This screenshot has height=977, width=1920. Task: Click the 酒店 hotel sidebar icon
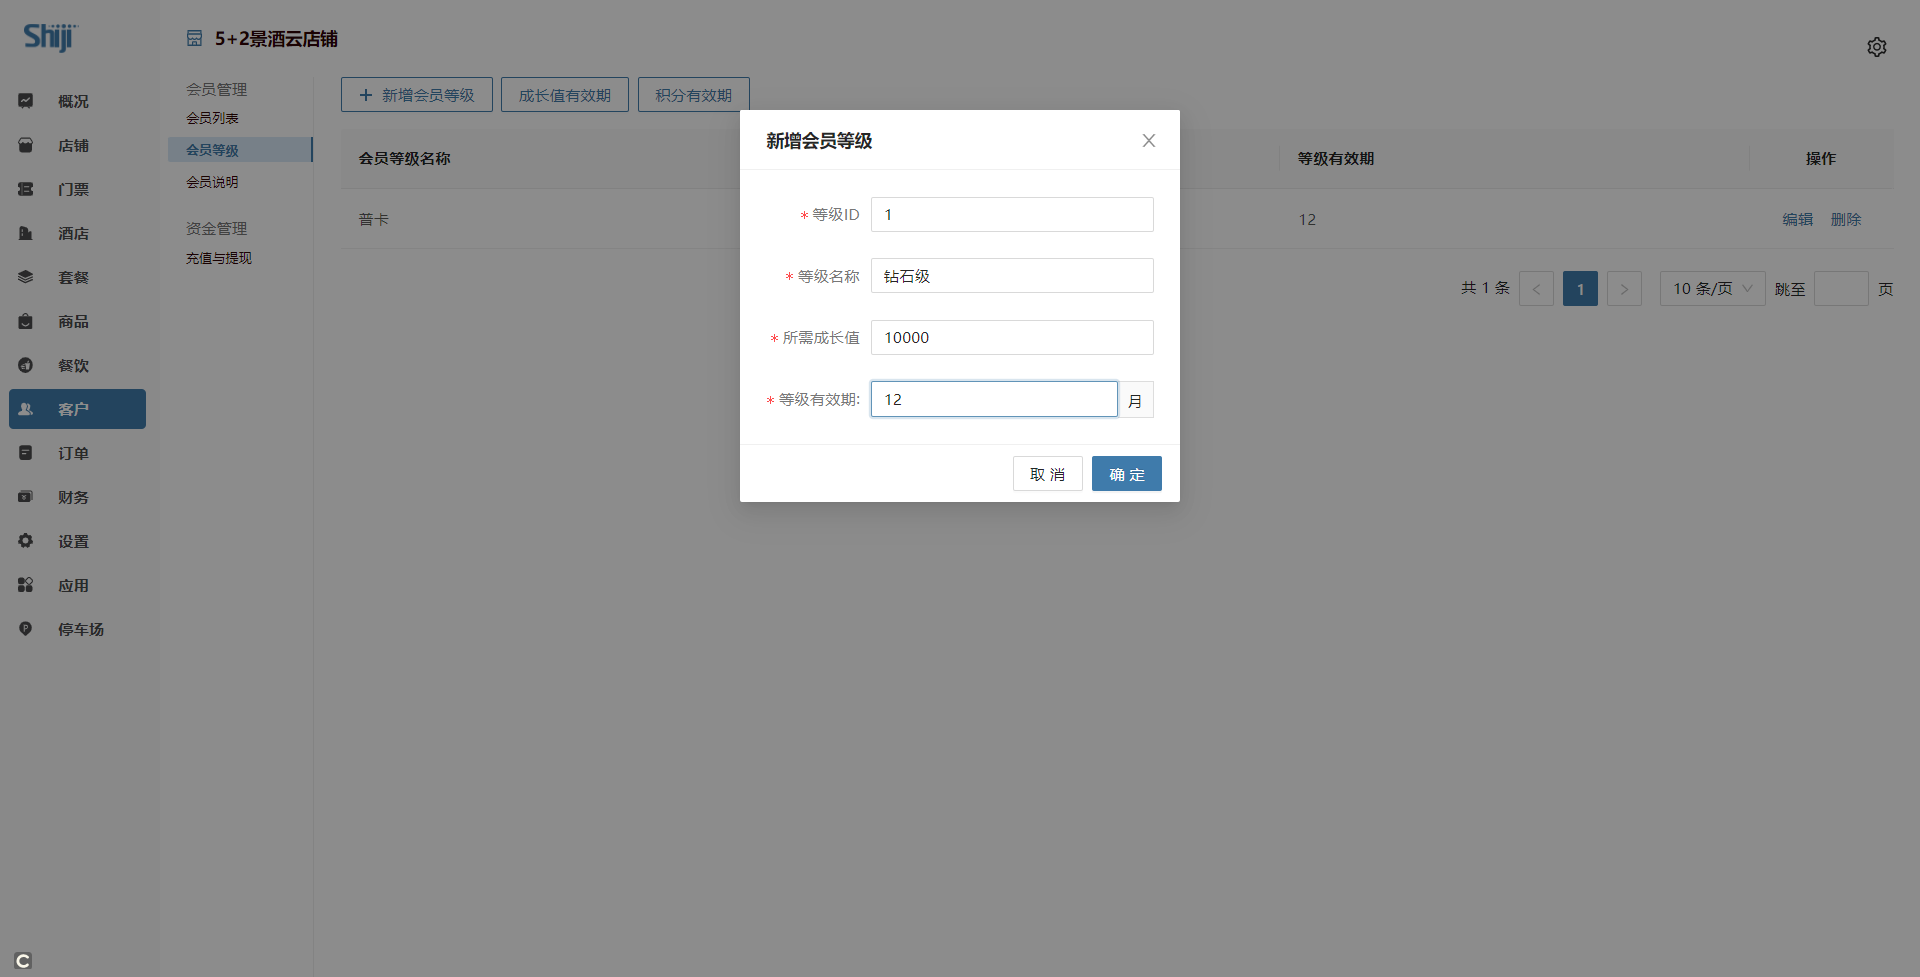[x=26, y=233]
